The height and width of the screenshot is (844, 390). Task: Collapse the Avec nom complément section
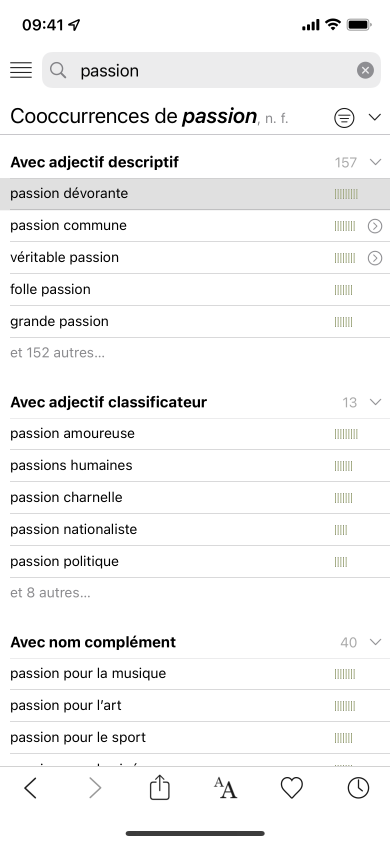click(x=375, y=642)
